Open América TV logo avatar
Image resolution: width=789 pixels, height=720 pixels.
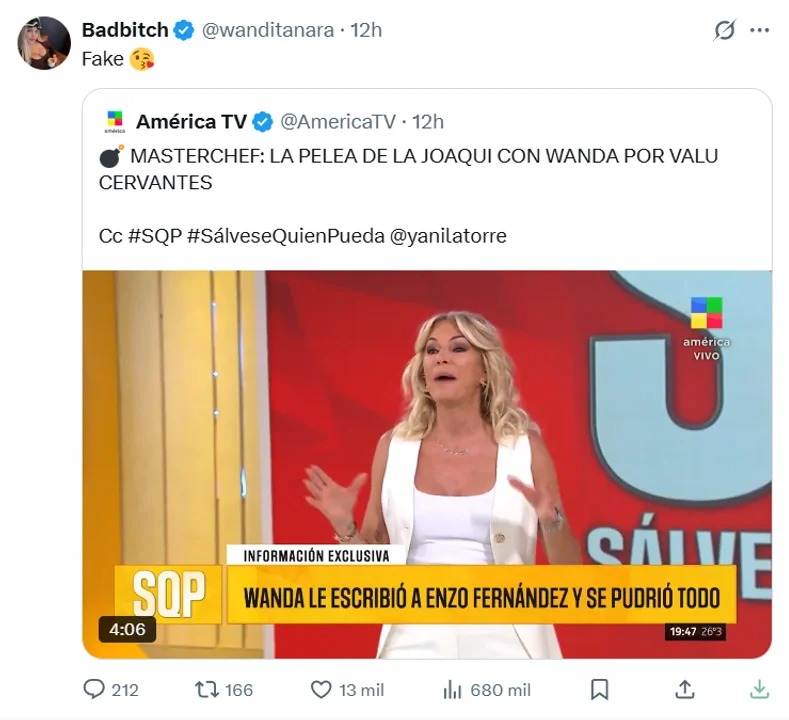coord(115,122)
